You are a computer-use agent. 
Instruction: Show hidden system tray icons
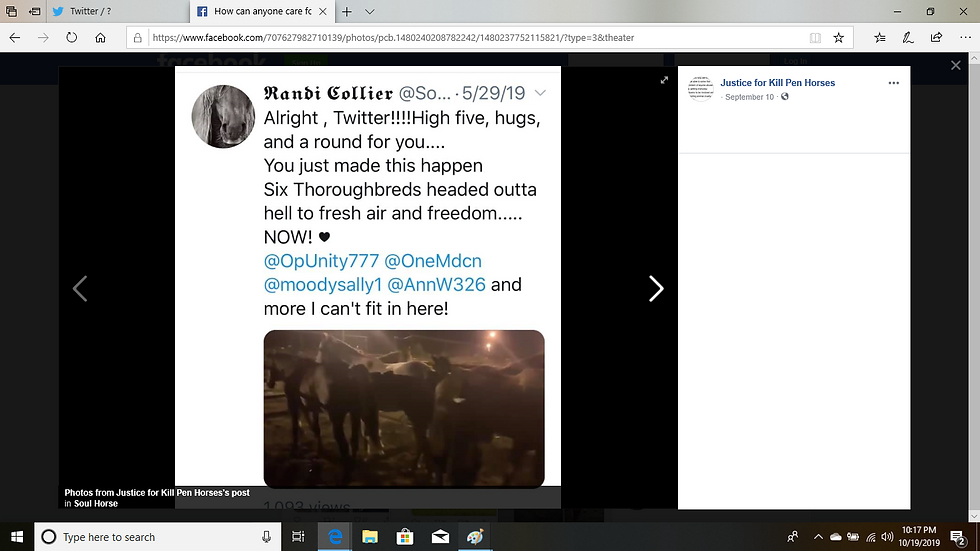tap(818, 537)
